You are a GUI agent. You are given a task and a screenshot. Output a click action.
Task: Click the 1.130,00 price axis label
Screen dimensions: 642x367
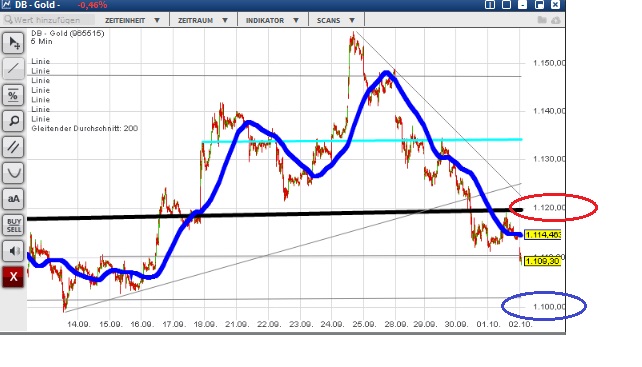tap(549, 159)
